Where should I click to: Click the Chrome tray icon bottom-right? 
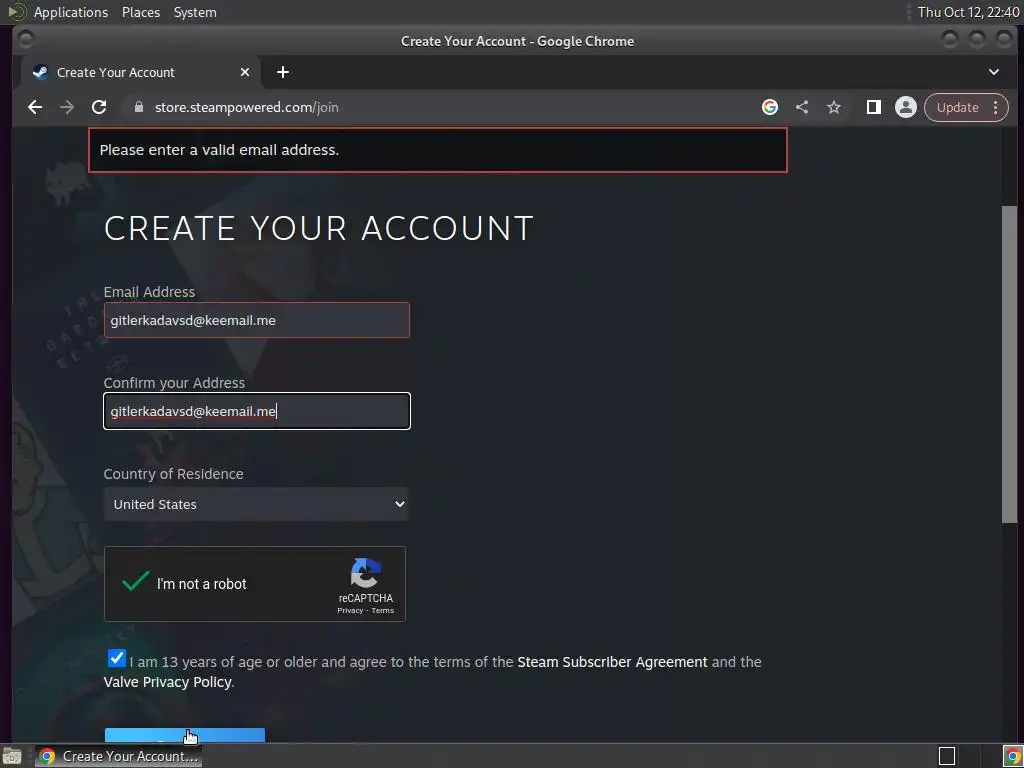(1012, 756)
